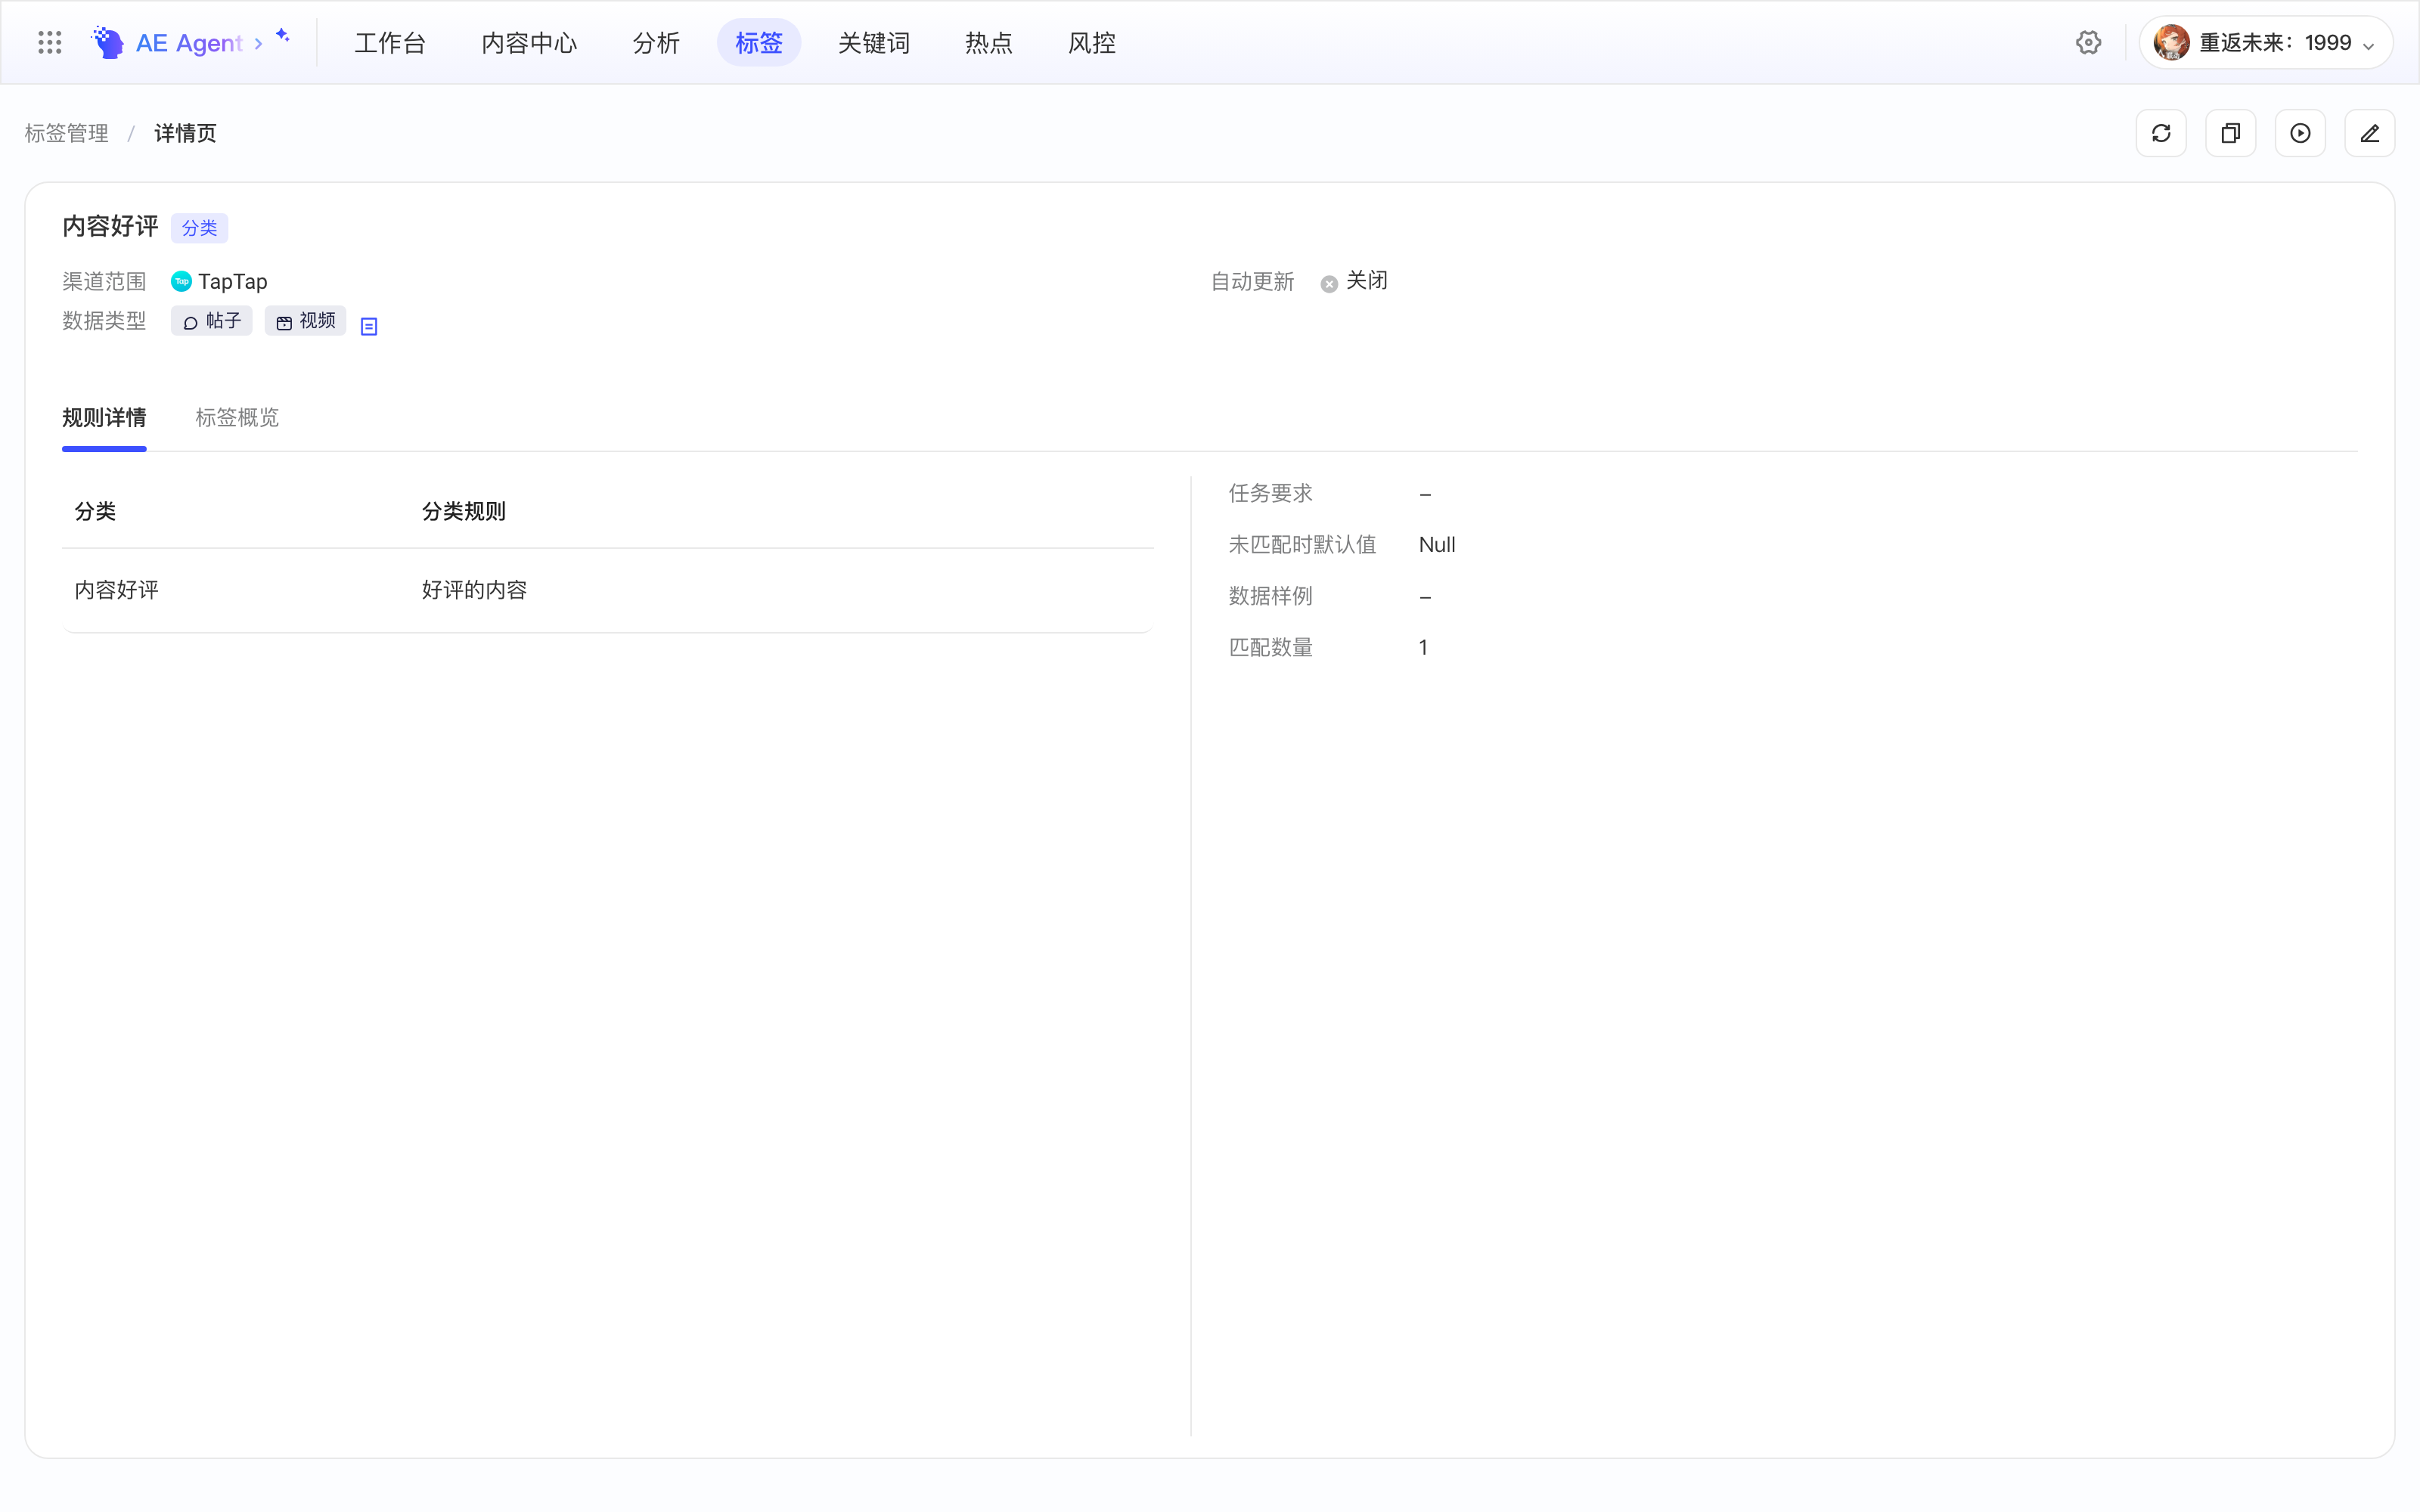The width and height of the screenshot is (2420, 1512).
Task: Select the 标签 menu item
Action: tap(759, 43)
